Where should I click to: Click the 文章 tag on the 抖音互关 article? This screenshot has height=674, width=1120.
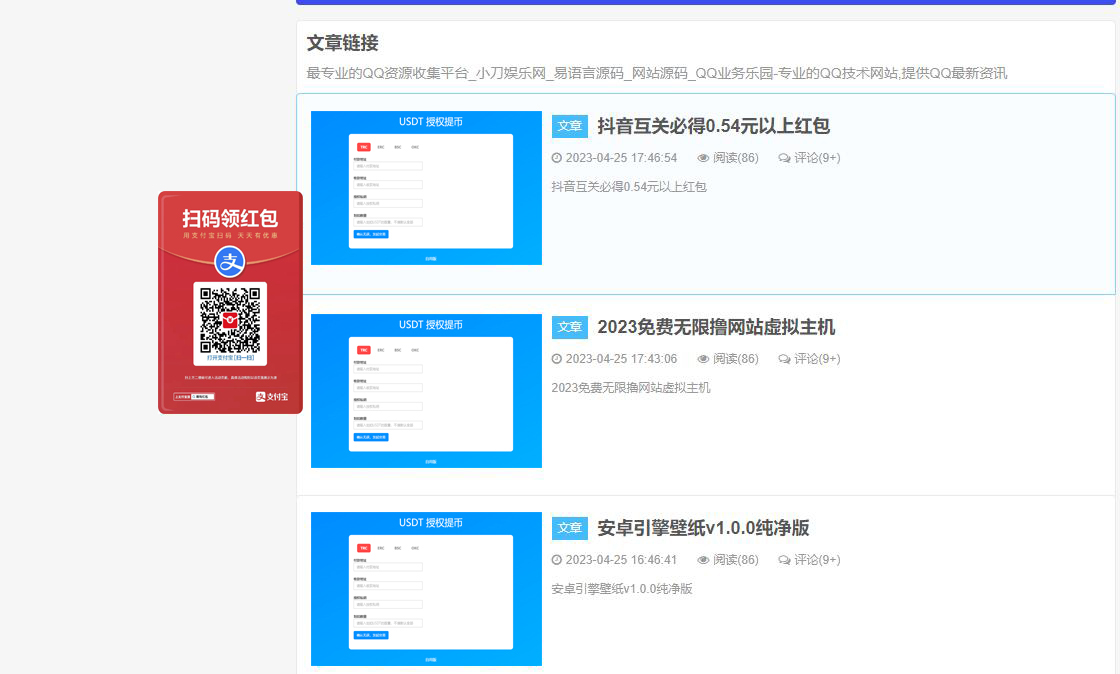(570, 126)
